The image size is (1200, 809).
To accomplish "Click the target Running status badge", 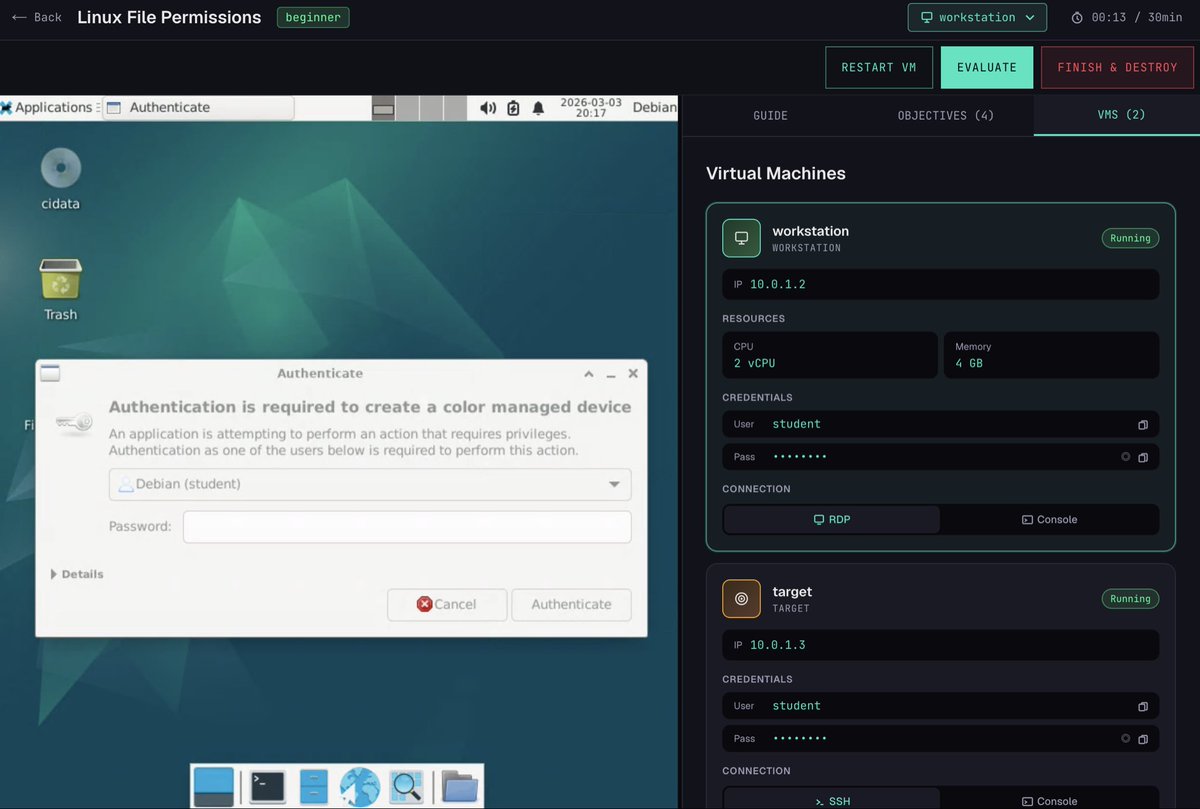I will (x=1130, y=599).
